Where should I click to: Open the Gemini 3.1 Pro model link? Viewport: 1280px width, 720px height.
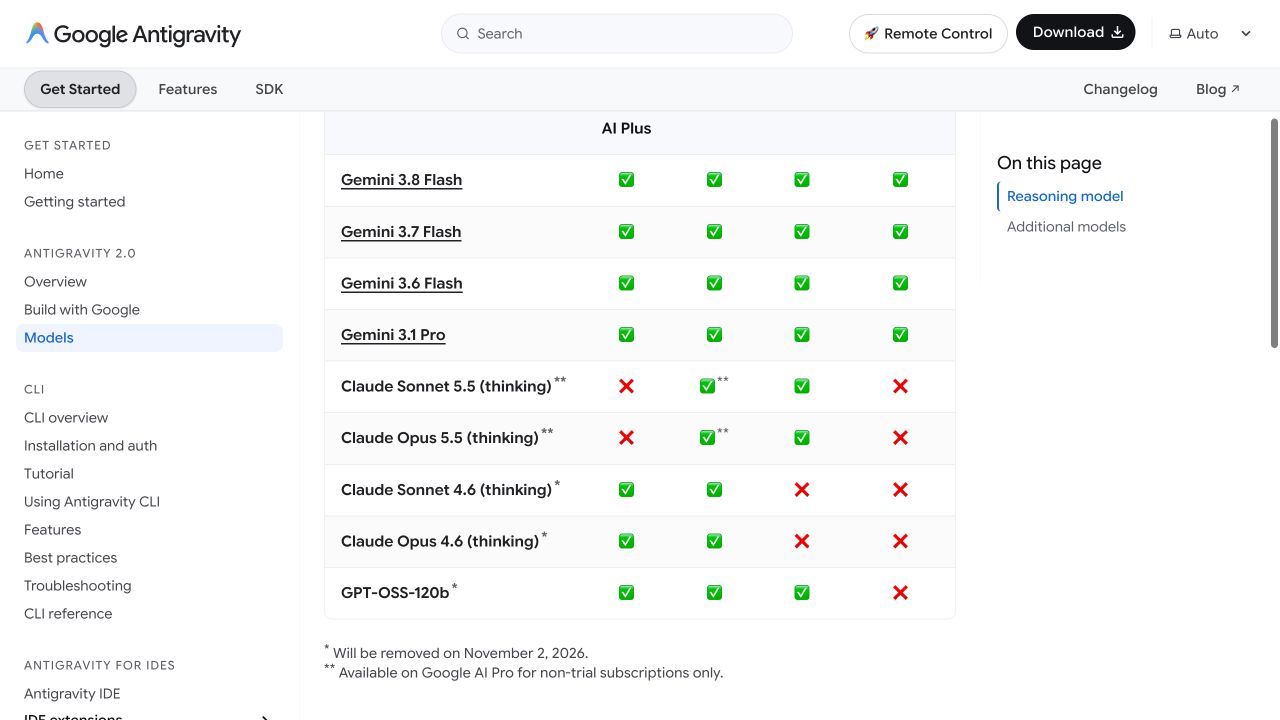393,335
